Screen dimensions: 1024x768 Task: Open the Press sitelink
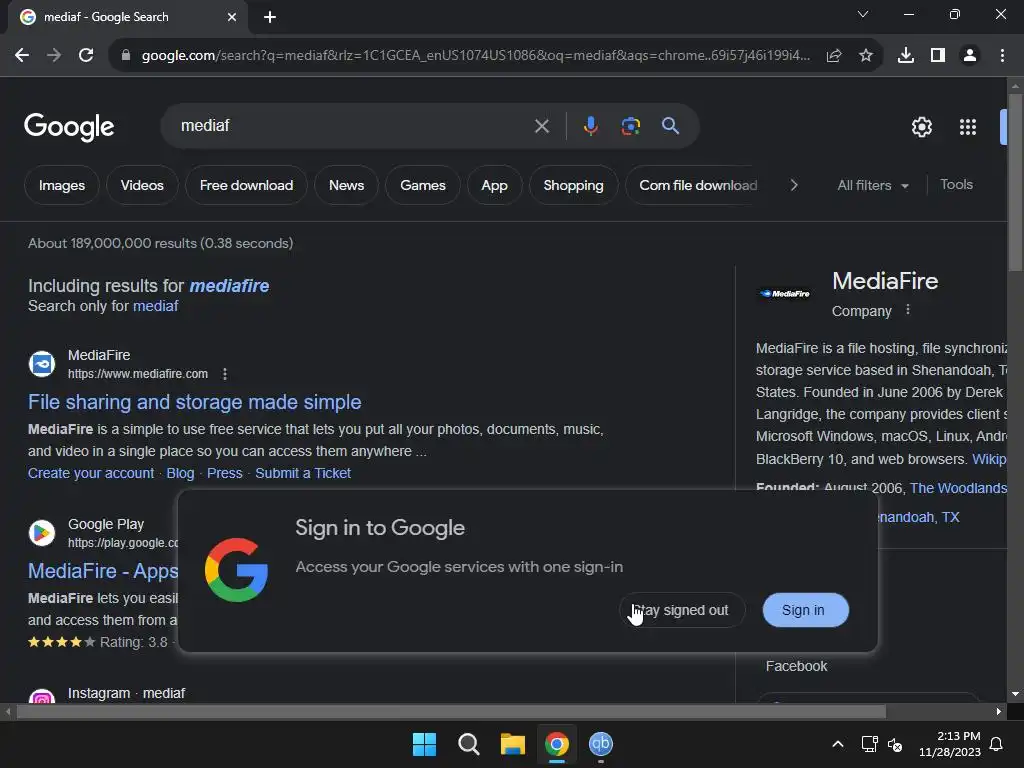(x=225, y=473)
